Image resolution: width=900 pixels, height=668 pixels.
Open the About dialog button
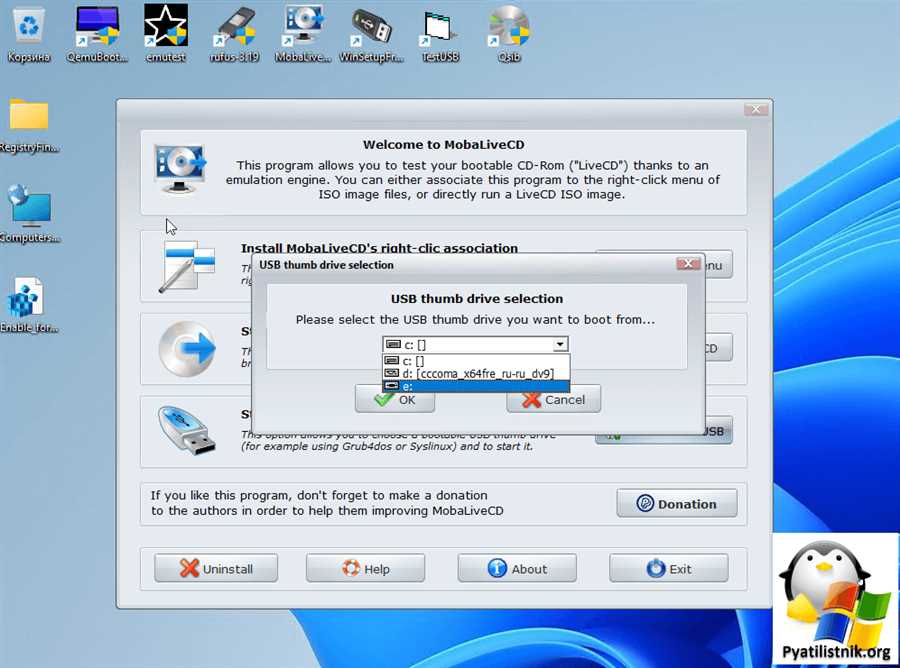[x=517, y=569]
